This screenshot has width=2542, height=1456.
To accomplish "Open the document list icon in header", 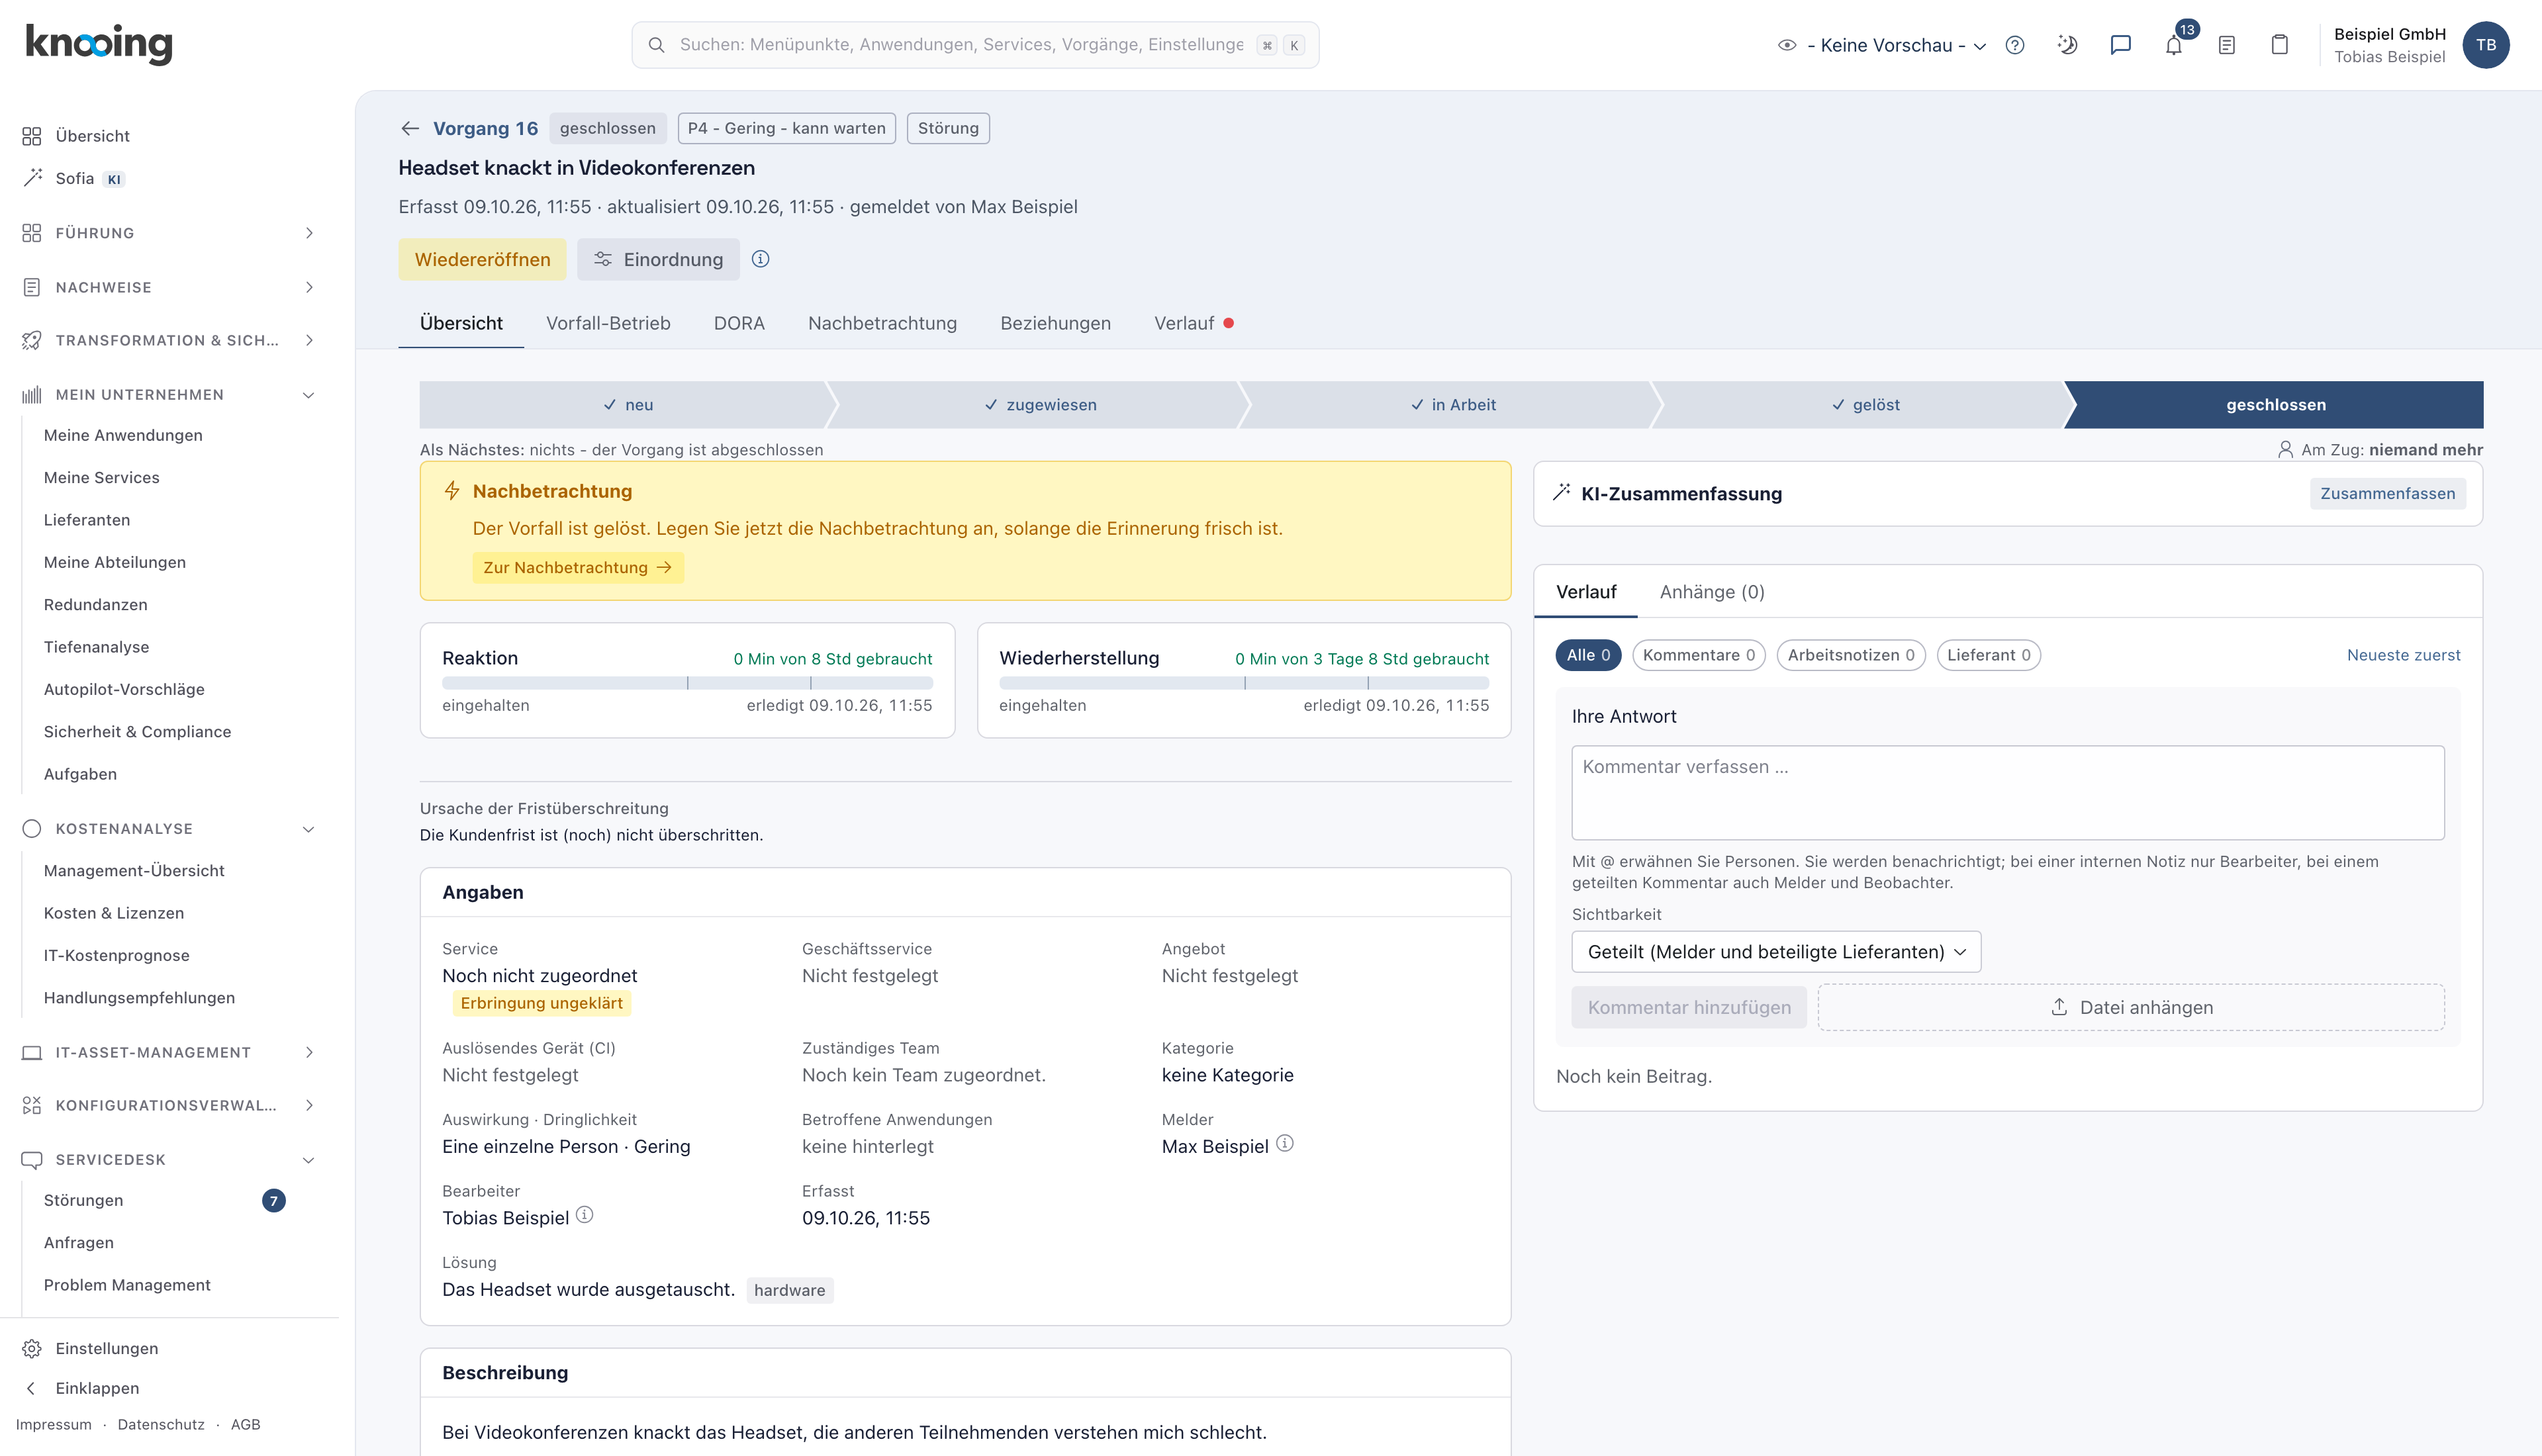I will [2227, 45].
